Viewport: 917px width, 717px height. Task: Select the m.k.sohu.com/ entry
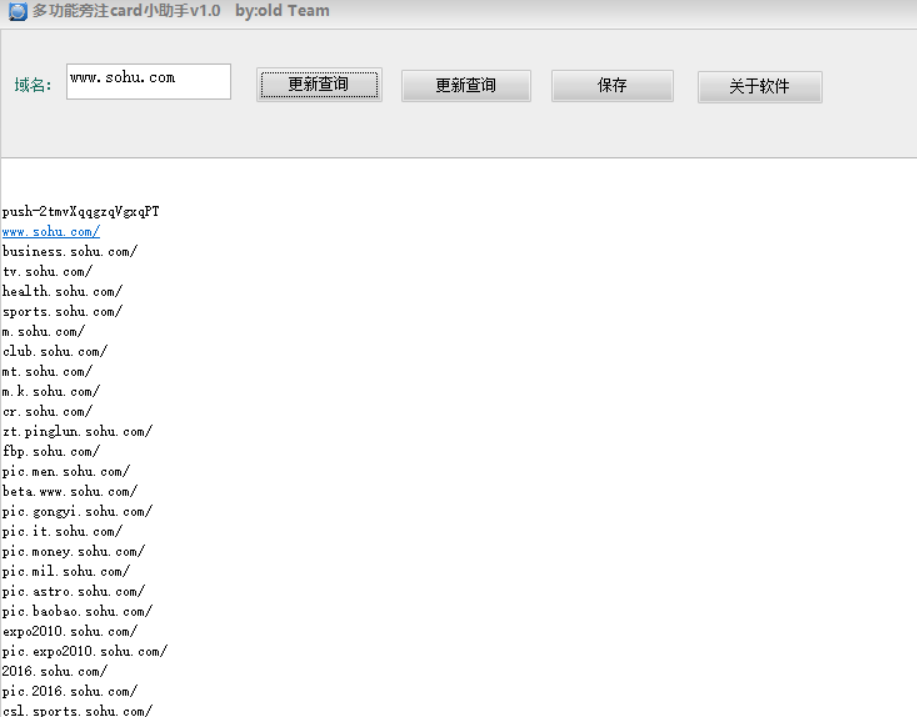(51, 391)
